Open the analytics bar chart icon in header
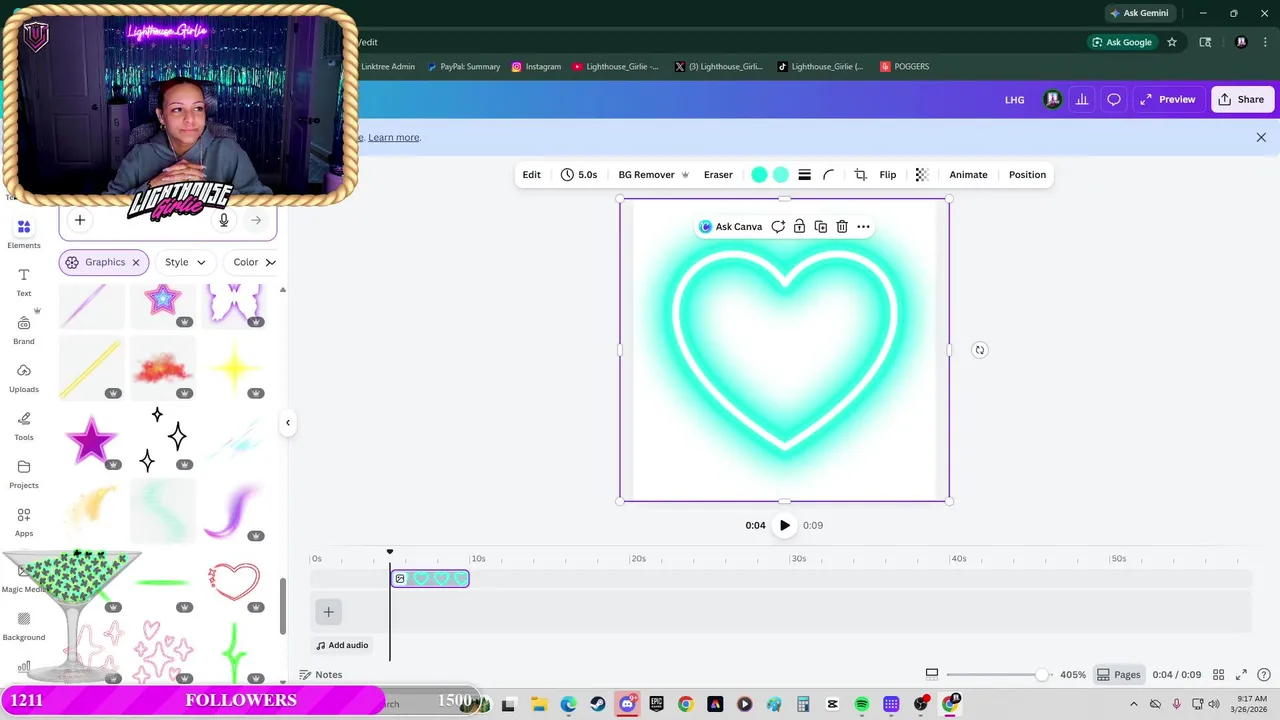Image resolution: width=1280 pixels, height=720 pixels. pos(1082,100)
